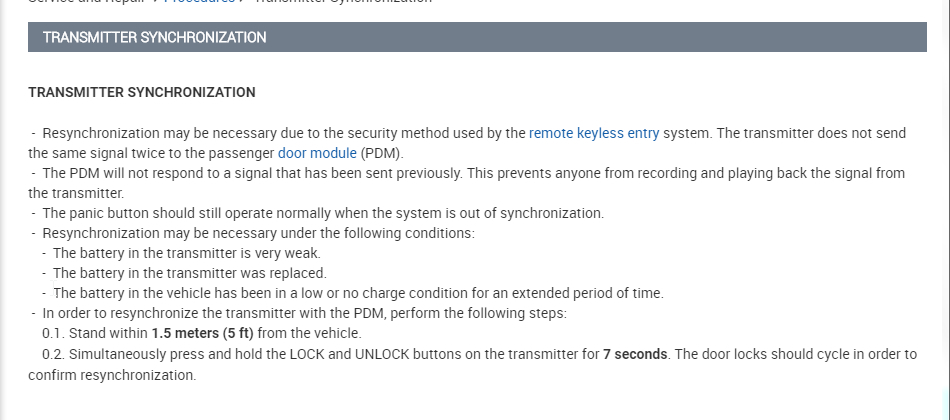Click the (PDM) abbreviation after door module

coord(381,153)
